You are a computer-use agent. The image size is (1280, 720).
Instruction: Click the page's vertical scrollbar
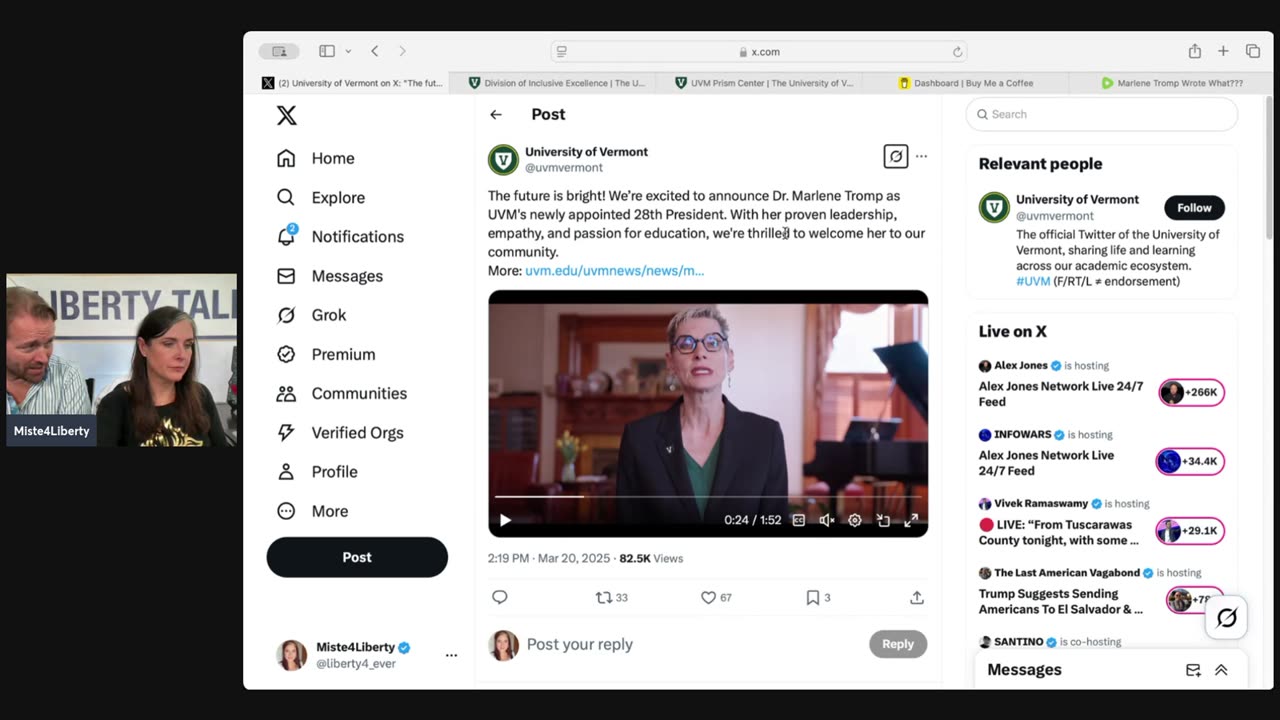click(1270, 168)
